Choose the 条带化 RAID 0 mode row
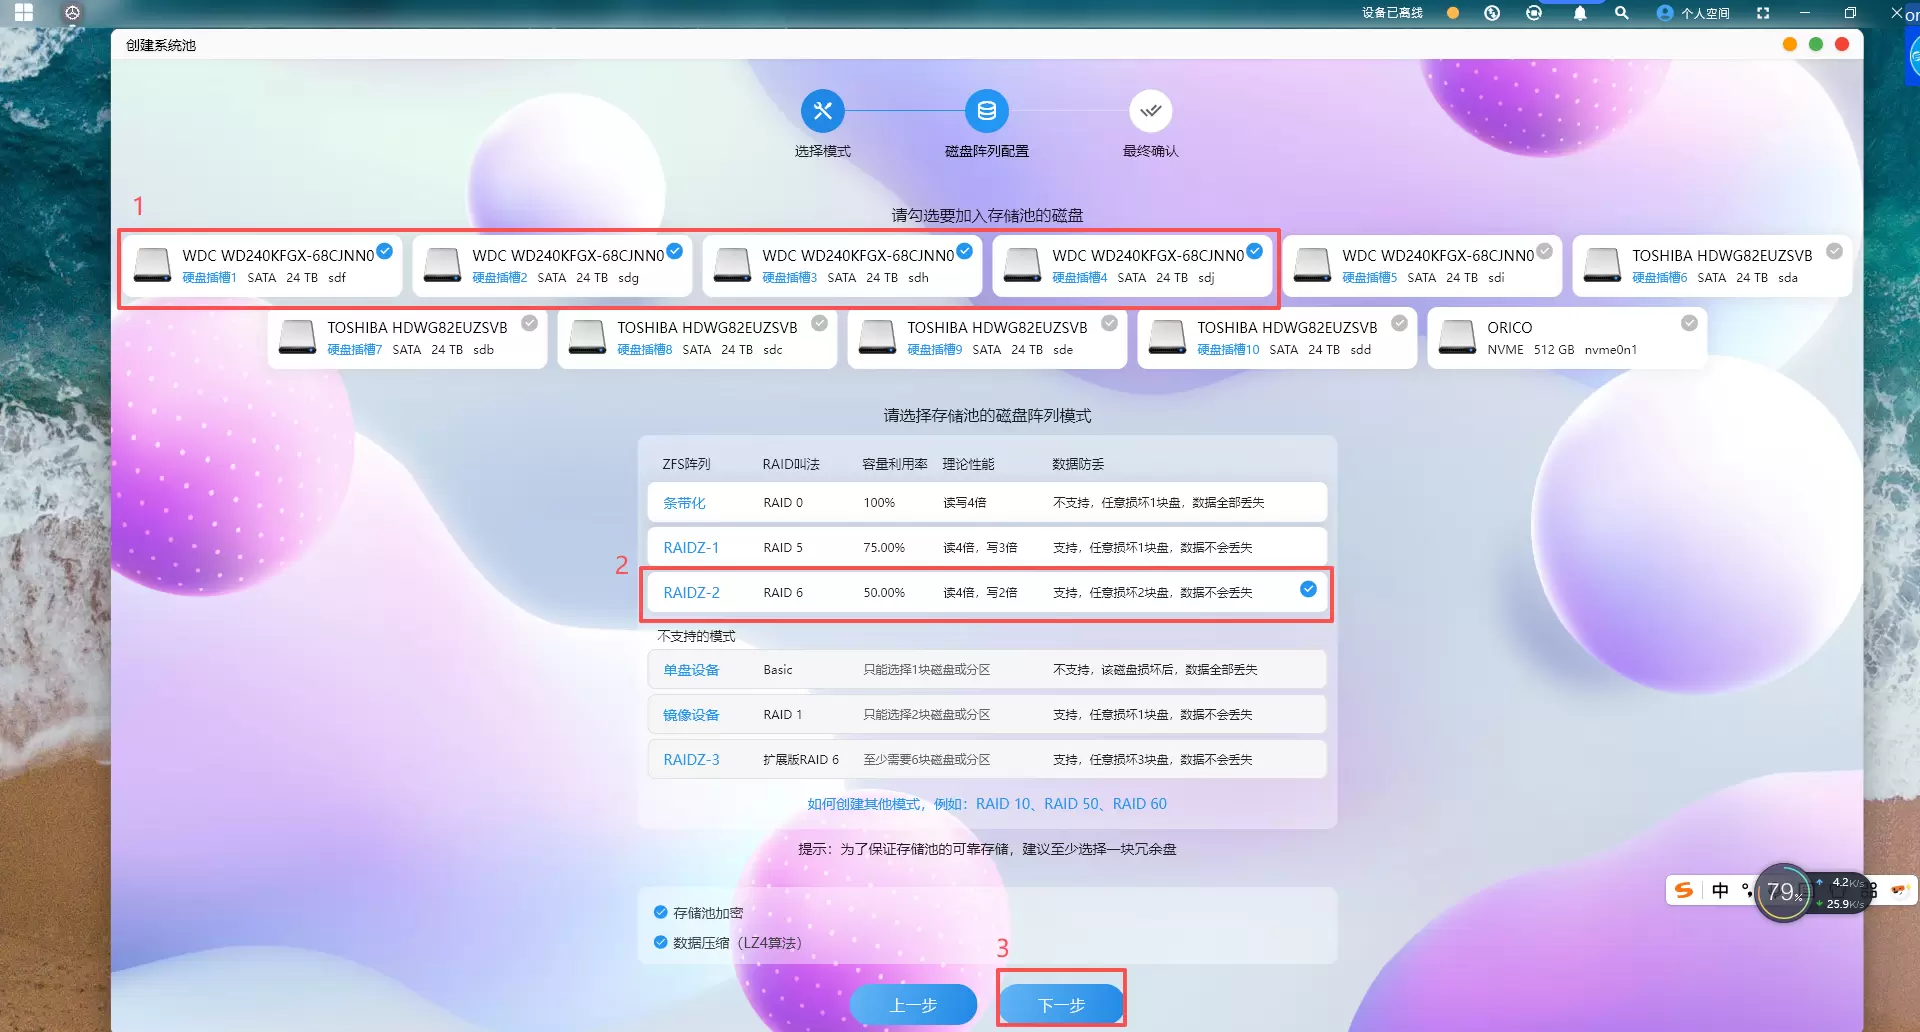The height and width of the screenshot is (1032, 1920). pyautogui.click(x=986, y=502)
